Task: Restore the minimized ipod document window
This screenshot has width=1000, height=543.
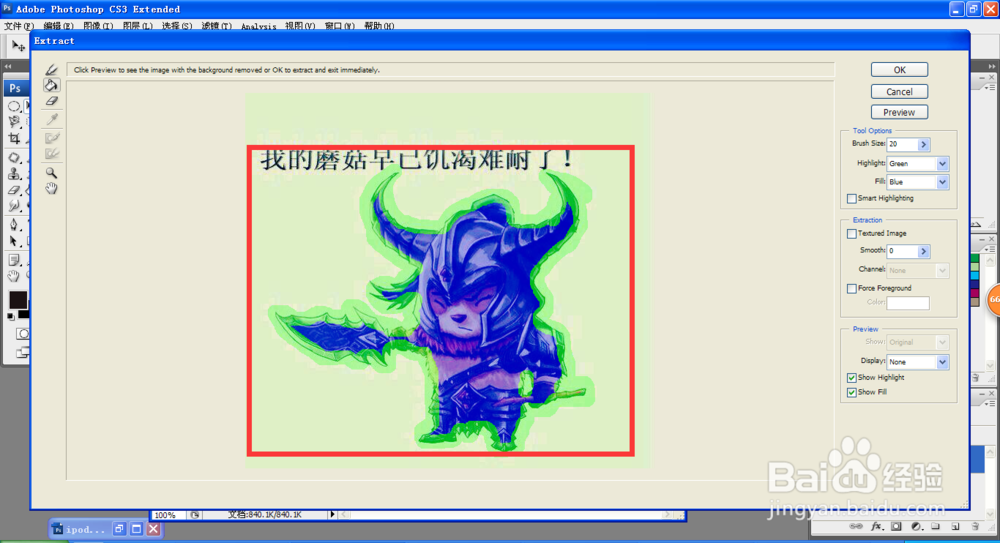Action: click(119, 529)
